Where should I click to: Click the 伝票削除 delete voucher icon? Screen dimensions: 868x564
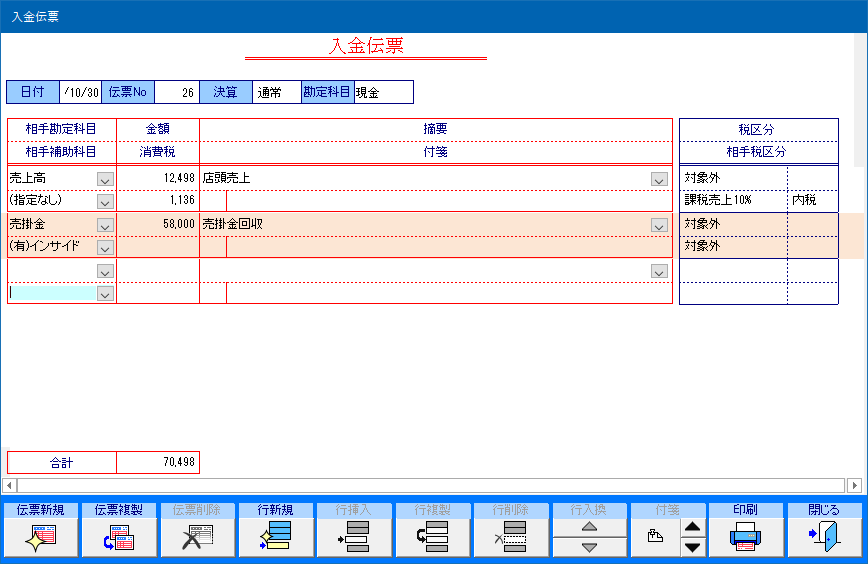pyautogui.click(x=197, y=537)
